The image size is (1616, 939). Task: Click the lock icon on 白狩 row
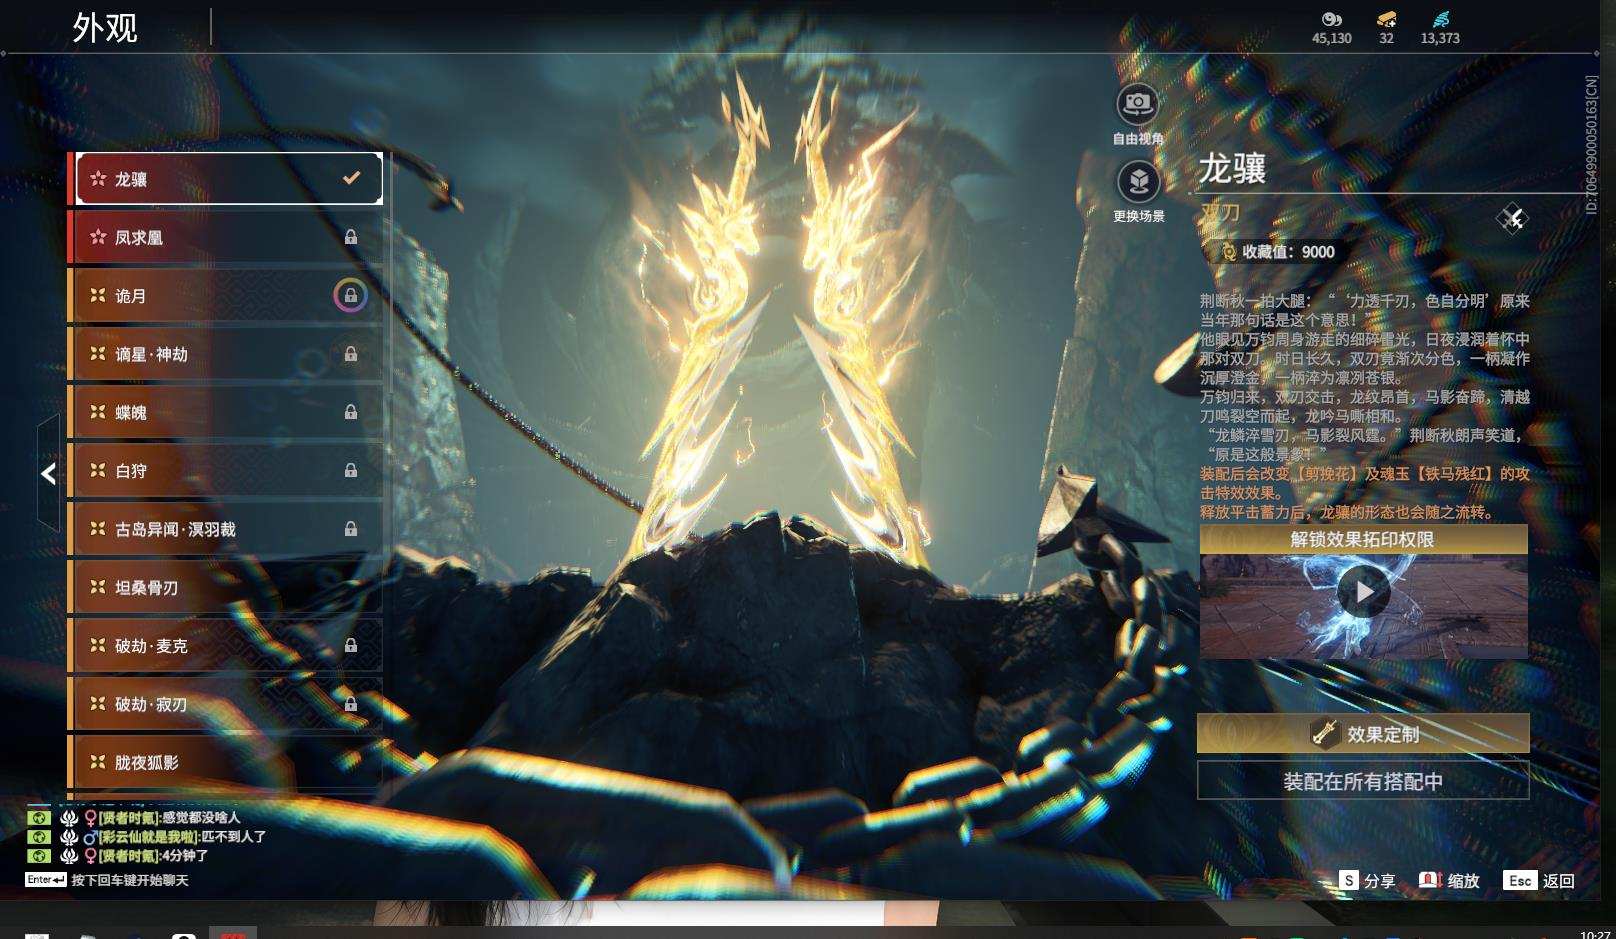[x=351, y=470]
